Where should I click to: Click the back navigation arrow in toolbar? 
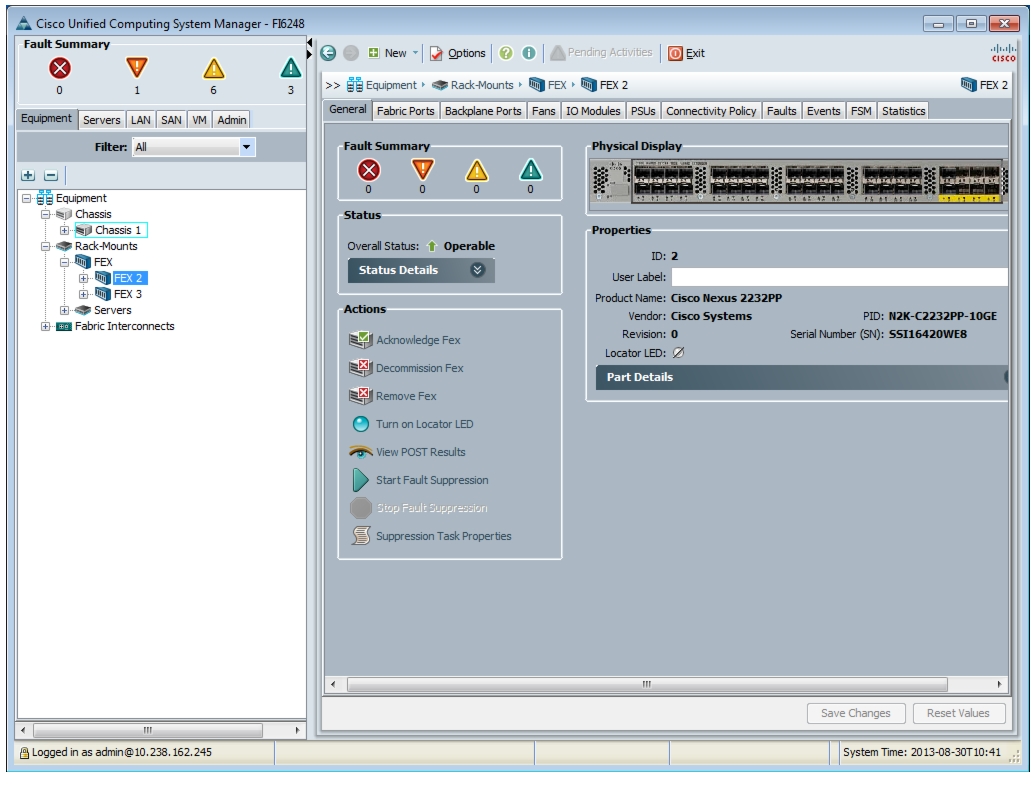tap(328, 53)
